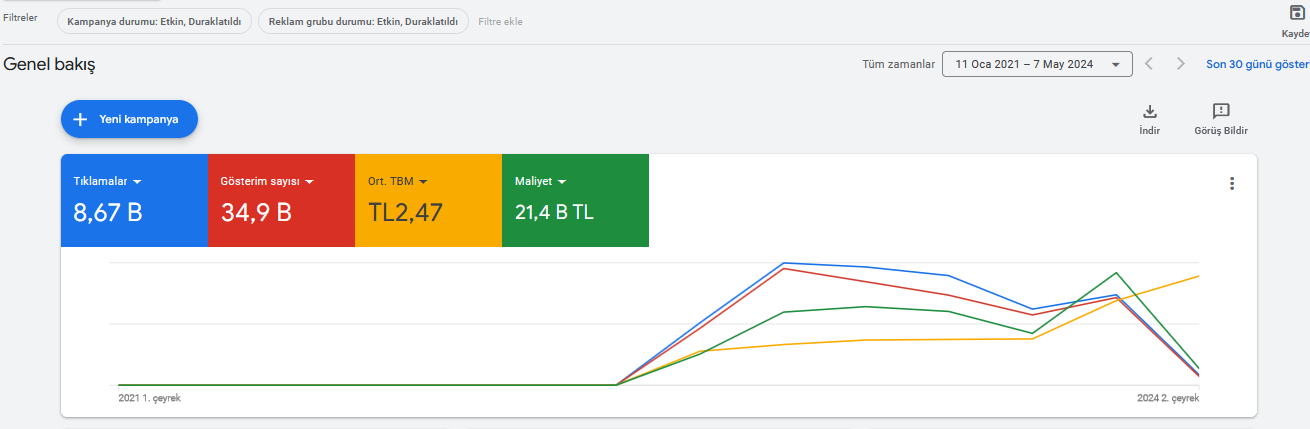The image size is (1310, 429).
Task: Click the 2024 2. çeyrek axis label
Action: point(1168,398)
